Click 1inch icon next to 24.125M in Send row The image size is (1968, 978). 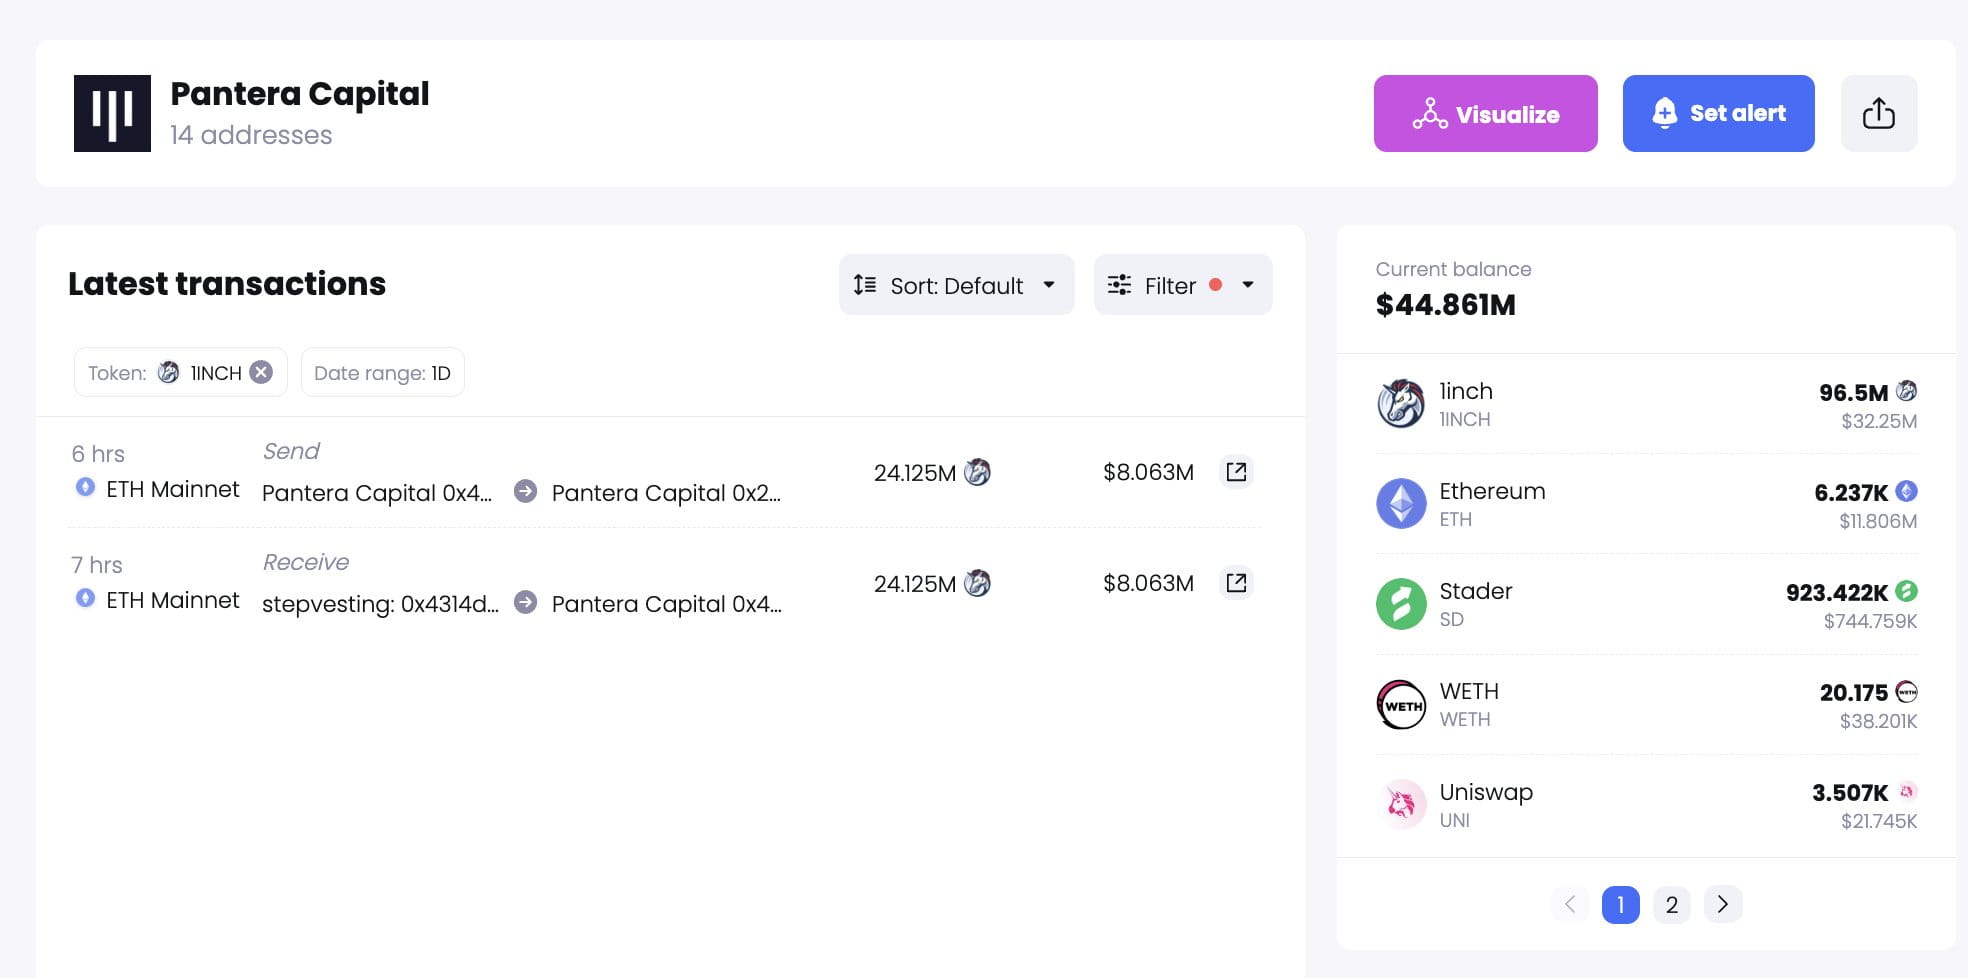[x=977, y=472]
